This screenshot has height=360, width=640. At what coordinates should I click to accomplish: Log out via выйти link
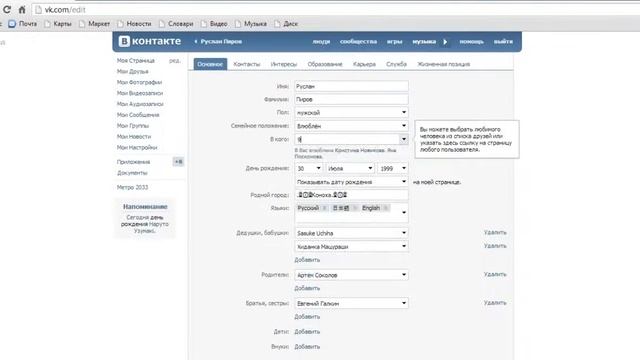503,42
